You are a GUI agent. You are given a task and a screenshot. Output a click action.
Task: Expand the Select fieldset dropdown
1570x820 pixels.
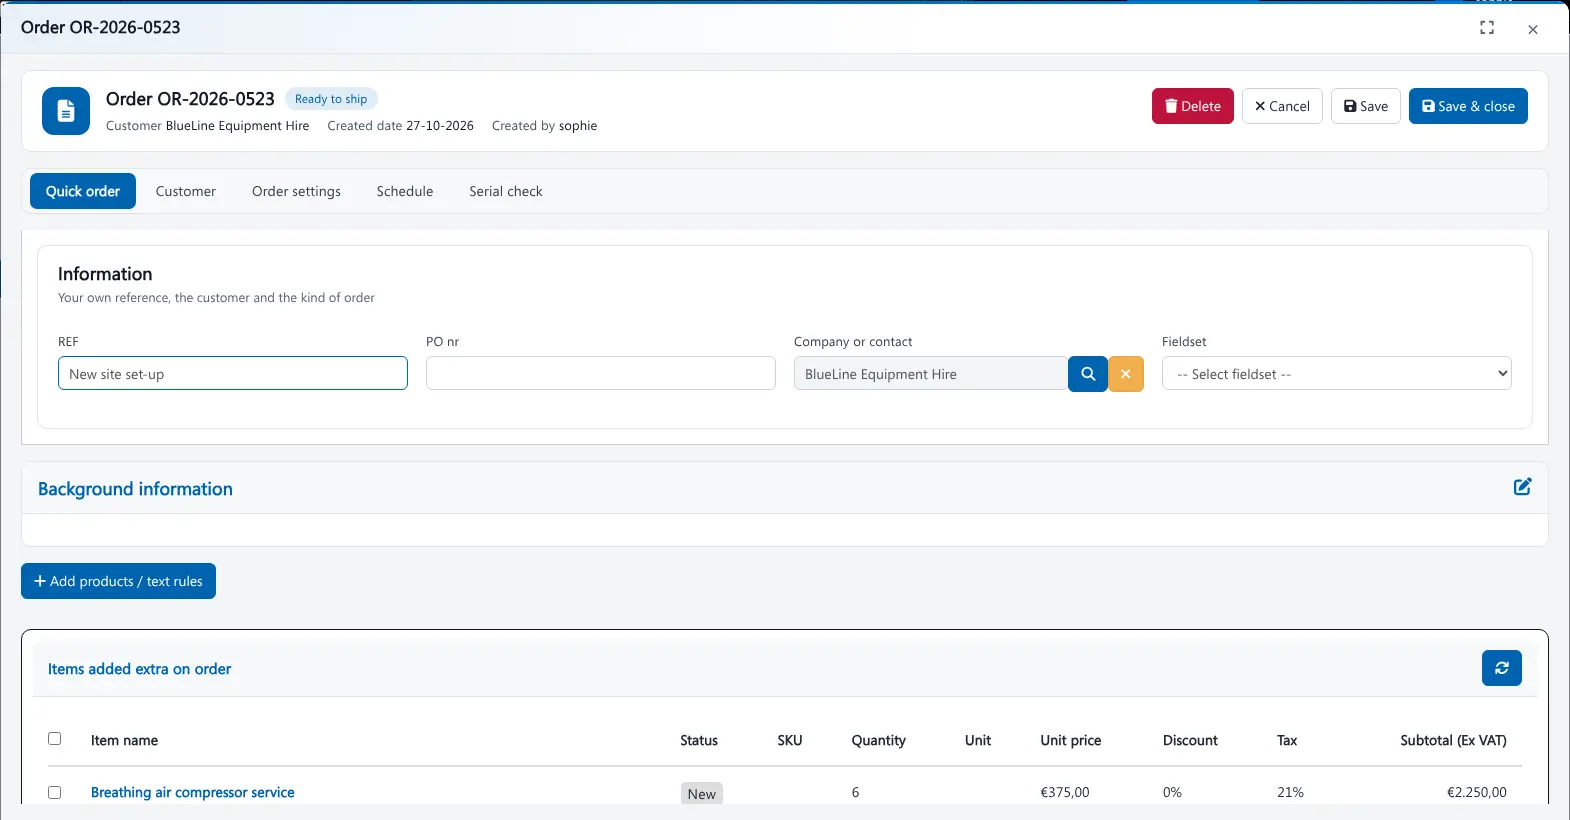pyautogui.click(x=1337, y=374)
